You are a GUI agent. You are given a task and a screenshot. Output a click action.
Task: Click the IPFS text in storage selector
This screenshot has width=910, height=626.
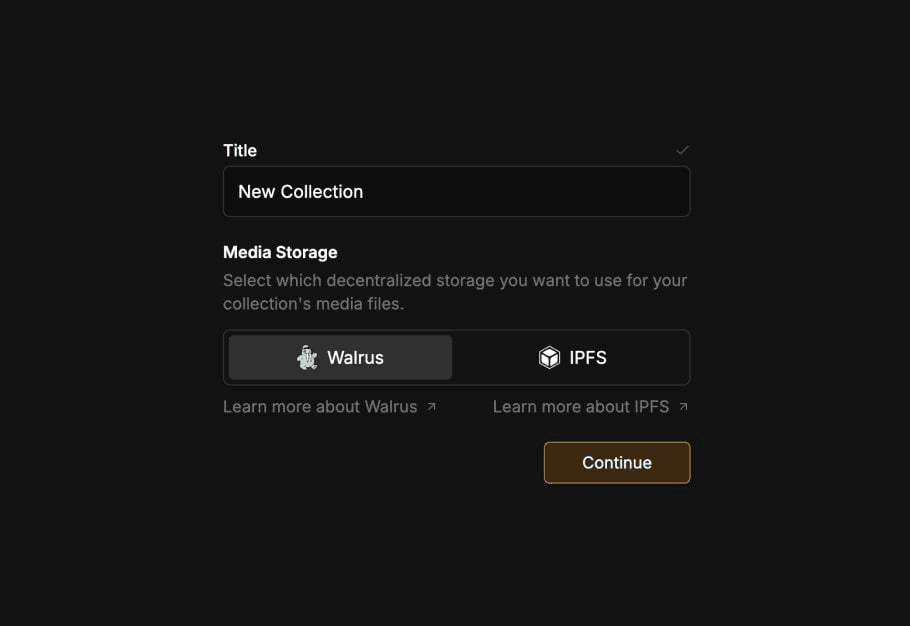tap(588, 357)
